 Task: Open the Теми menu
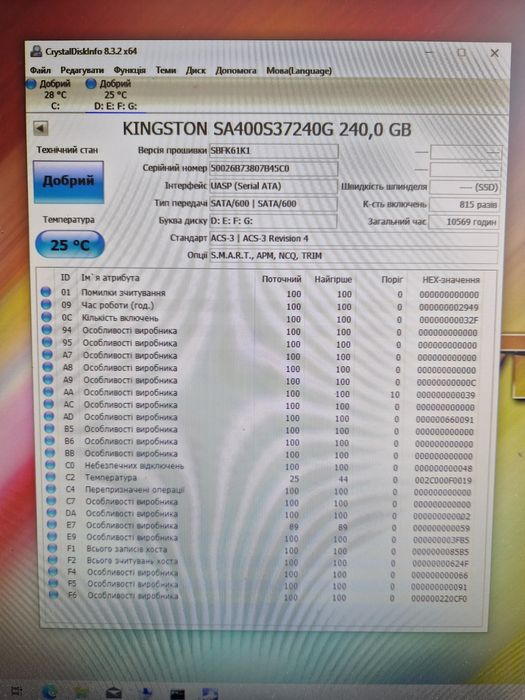pyautogui.click(x=166, y=71)
